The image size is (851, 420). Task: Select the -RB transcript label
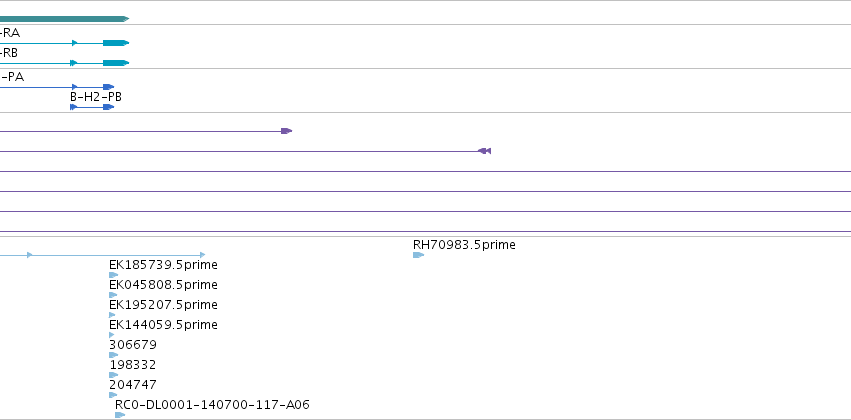(9, 53)
